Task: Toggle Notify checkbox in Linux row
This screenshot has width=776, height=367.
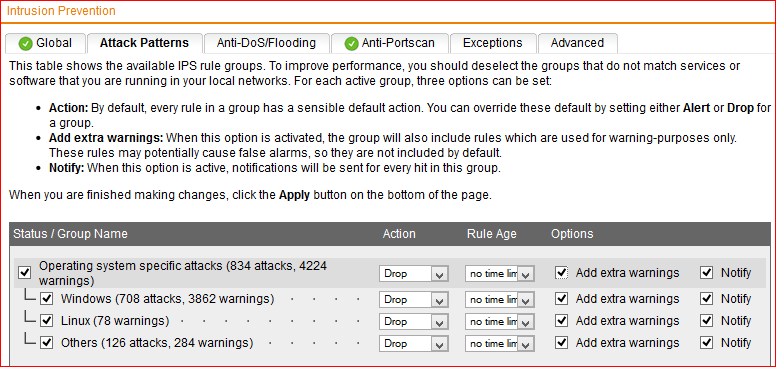Action: (x=707, y=321)
